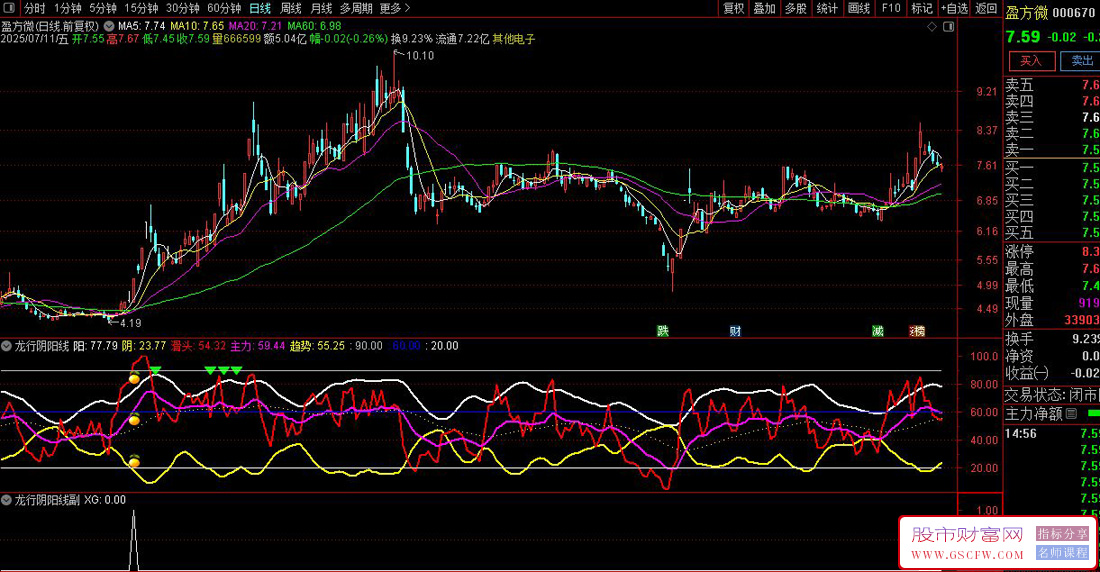The height and width of the screenshot is (572, 1100).
Task: Click the first green triangle sell marker
Action: (x=155, y=370)
